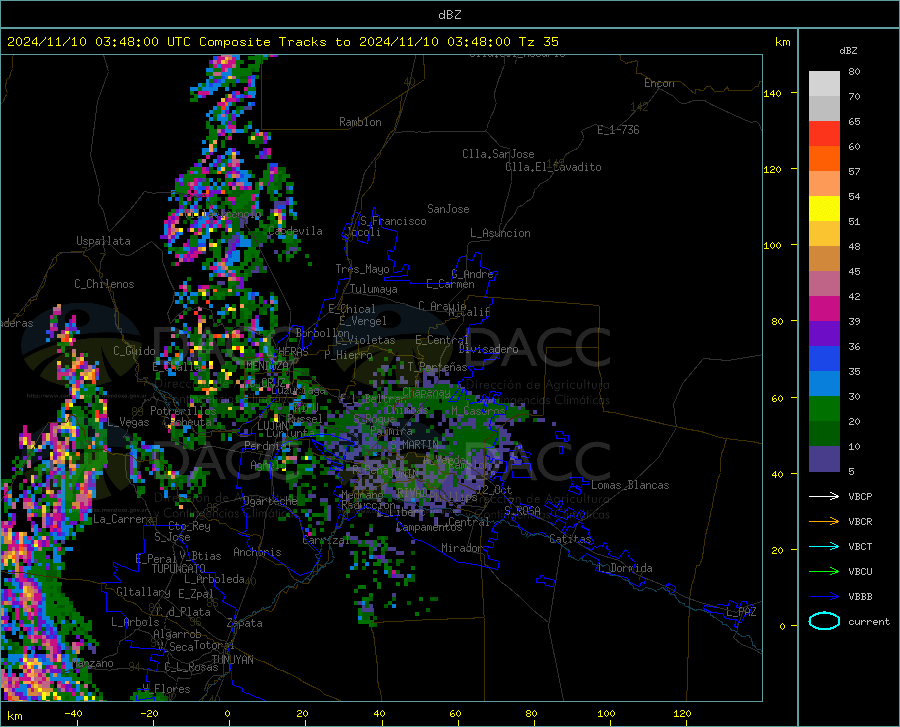Click the 'TUNUYAN' label on the map
The image size is (900, 727).
(232, 660)
